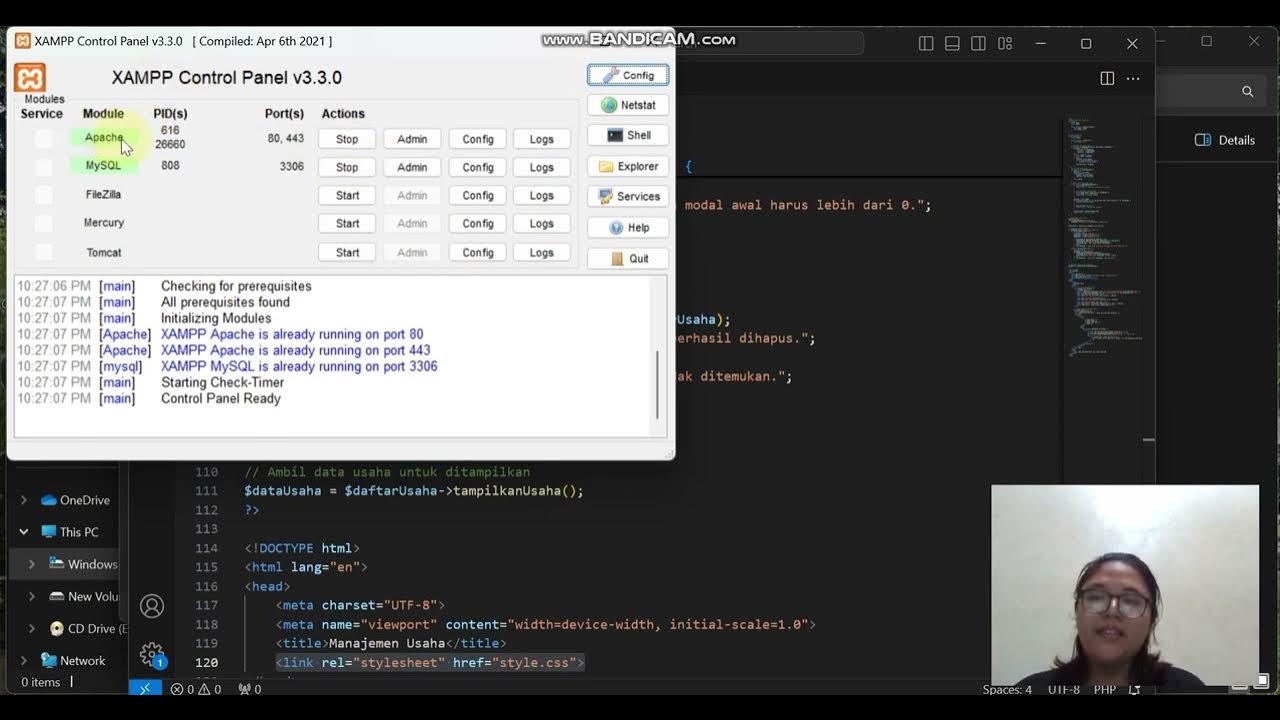View Apache Logs

click(542, 139)
